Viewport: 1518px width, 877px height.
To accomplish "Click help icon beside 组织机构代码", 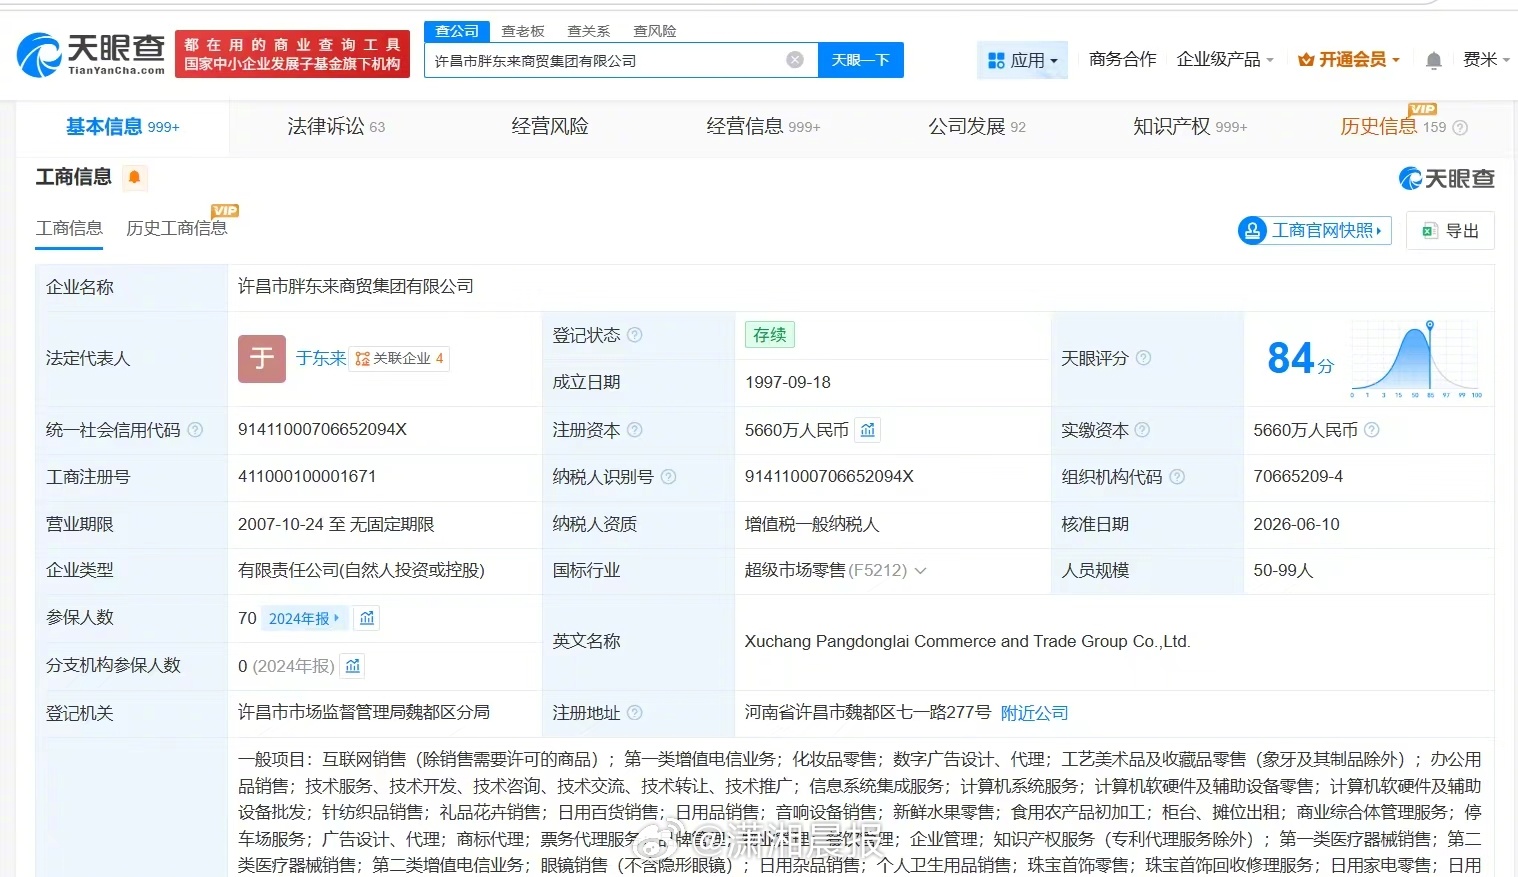I will (x=1177, y=477).
